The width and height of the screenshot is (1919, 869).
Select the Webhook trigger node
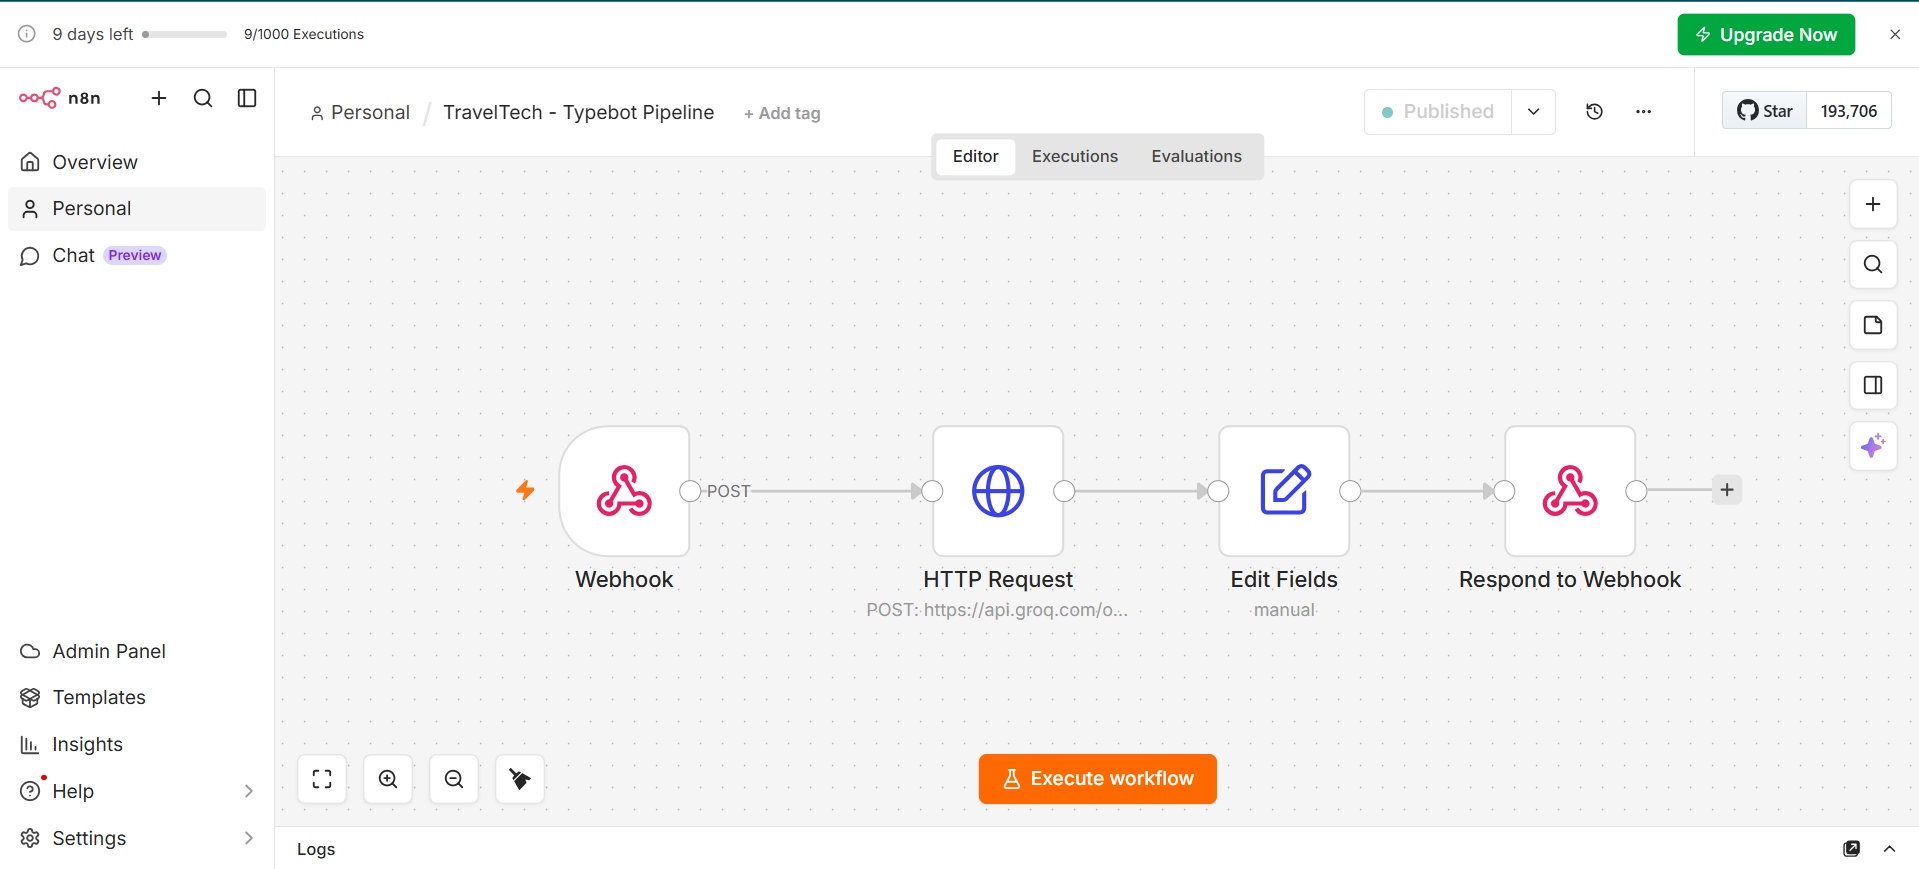624,491
